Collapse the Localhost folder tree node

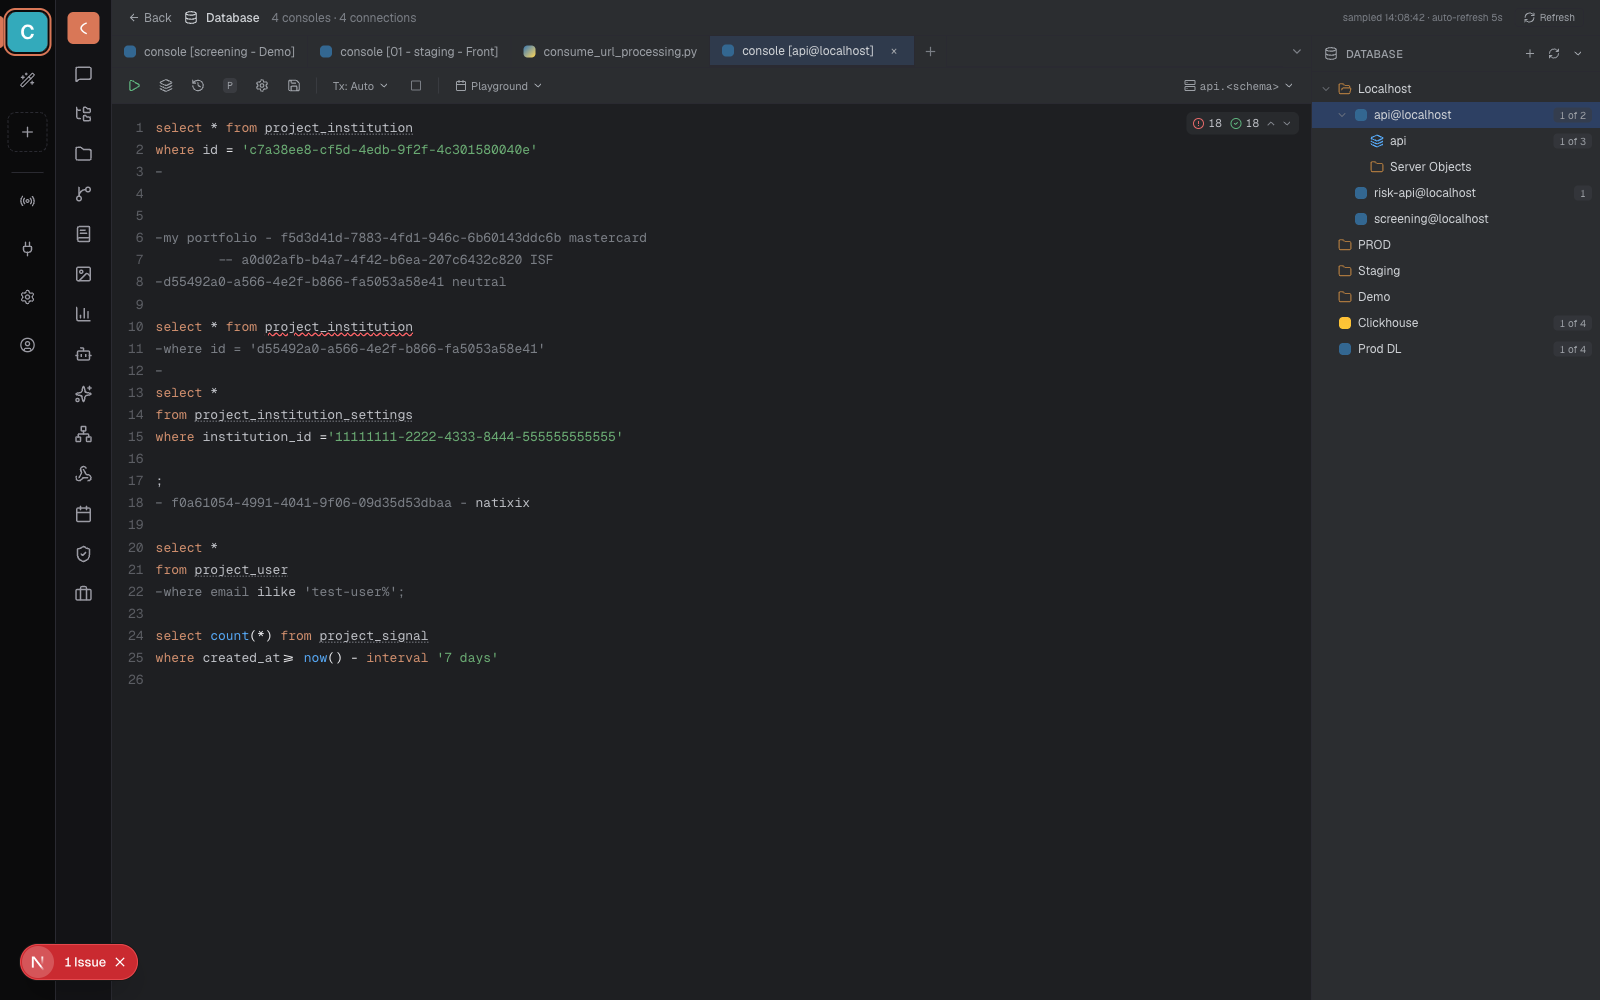1326,89
